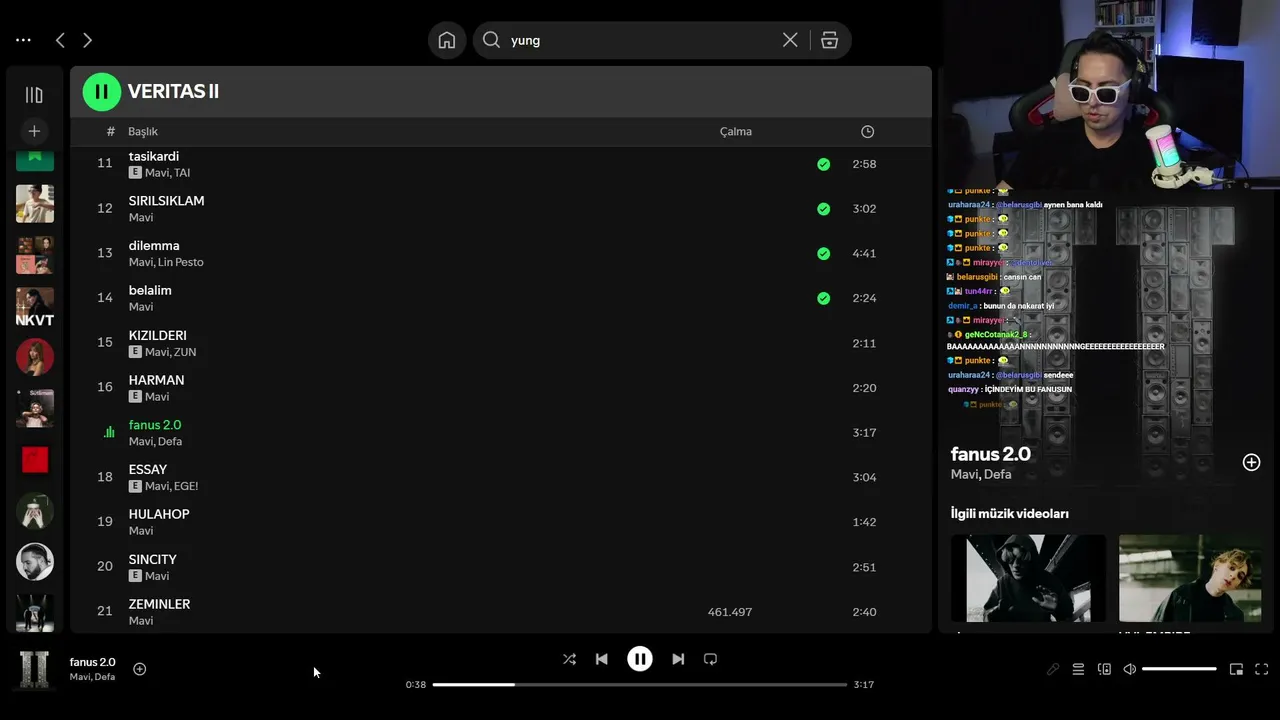Screen dimensions: 1280x720
Task: Seek on the song progress bar
Action: coord(640,685)
